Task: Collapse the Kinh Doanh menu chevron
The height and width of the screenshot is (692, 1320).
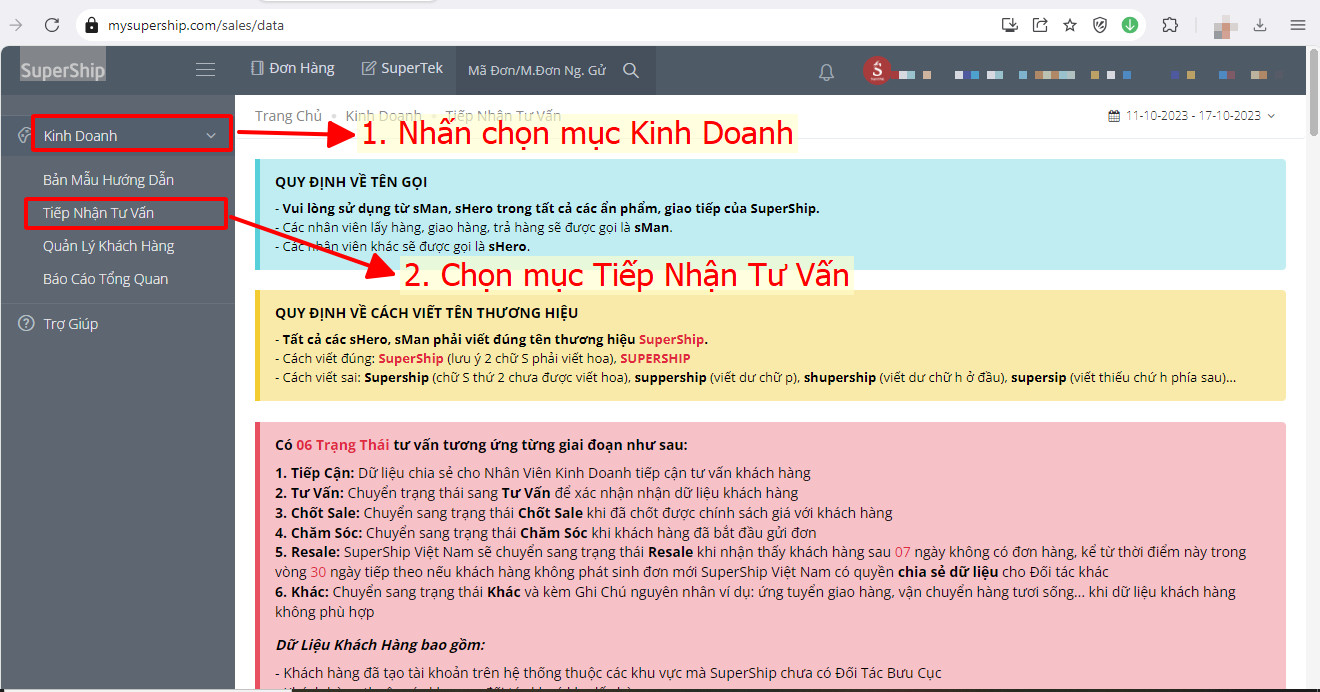Action: click(x=211, y=134)
